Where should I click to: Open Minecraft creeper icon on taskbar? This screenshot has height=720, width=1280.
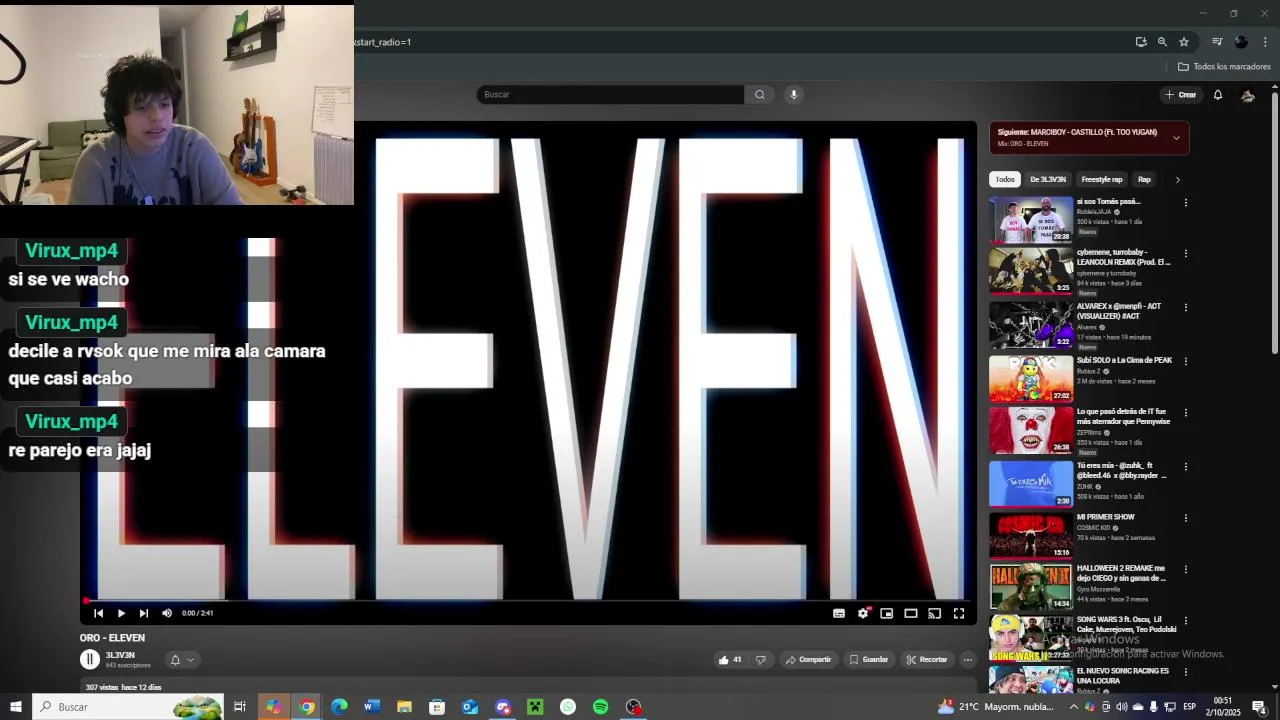click(535, 707)
